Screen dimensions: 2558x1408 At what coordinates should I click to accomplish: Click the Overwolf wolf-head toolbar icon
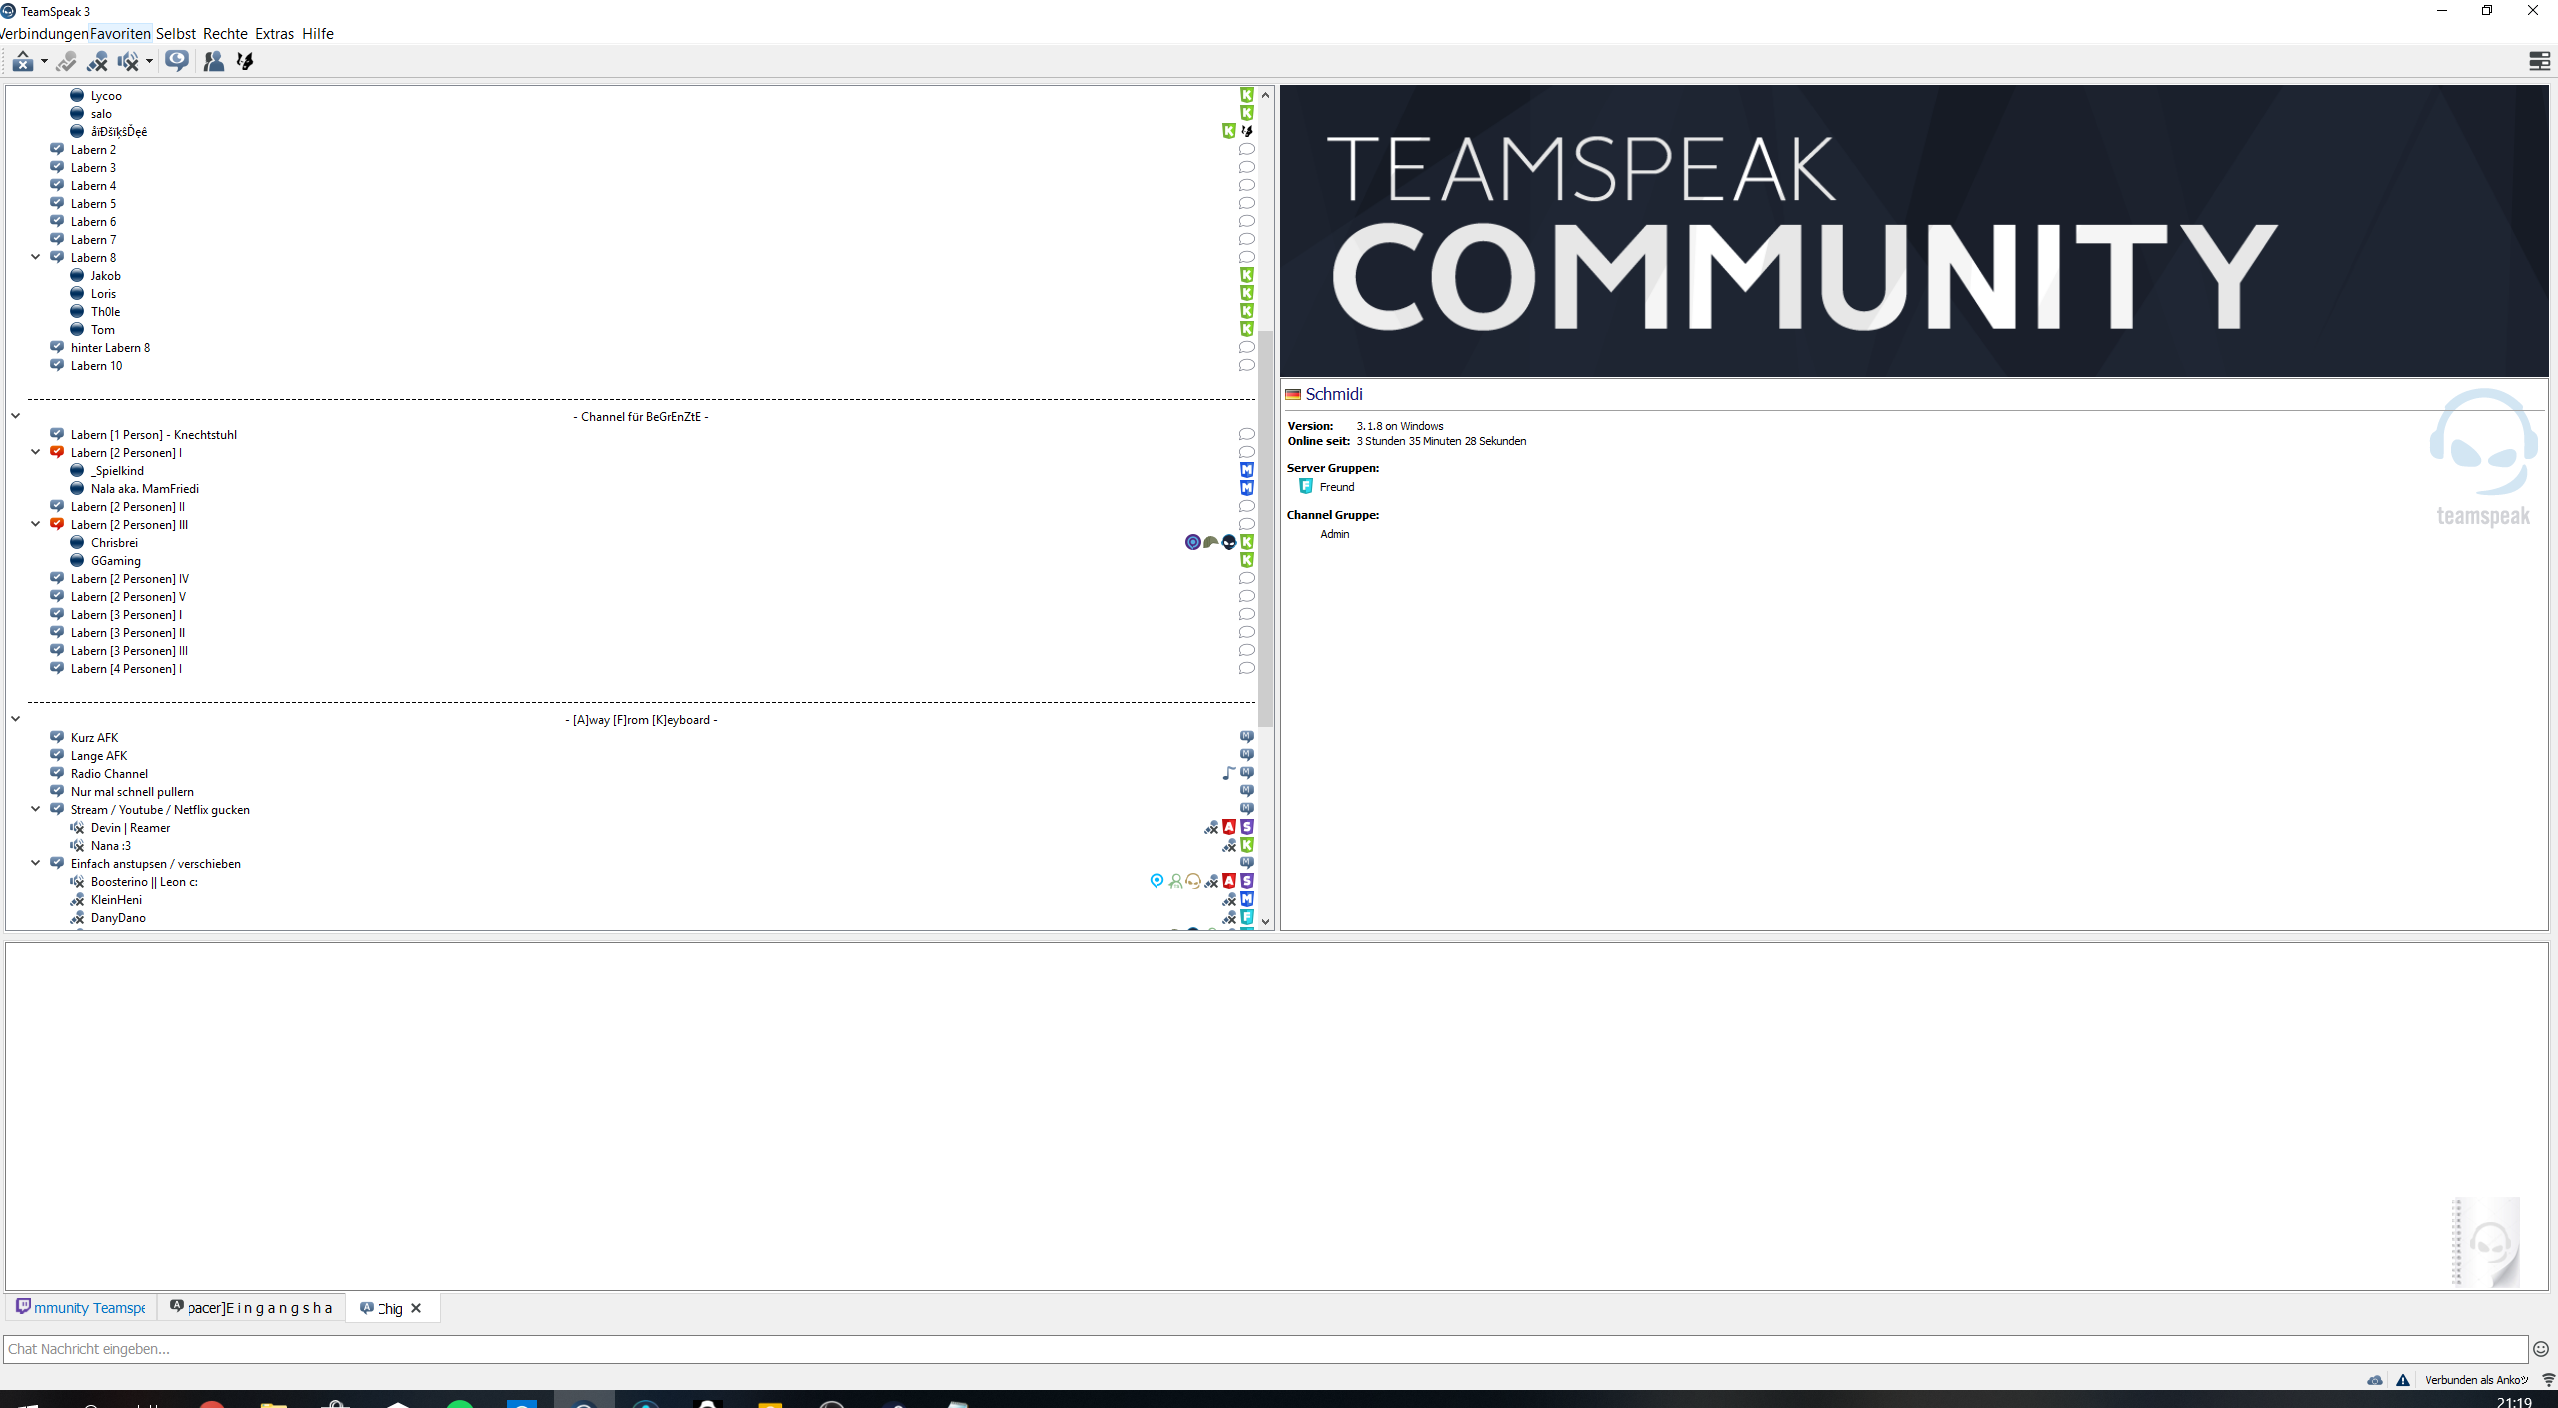click(x=245, y=62)
